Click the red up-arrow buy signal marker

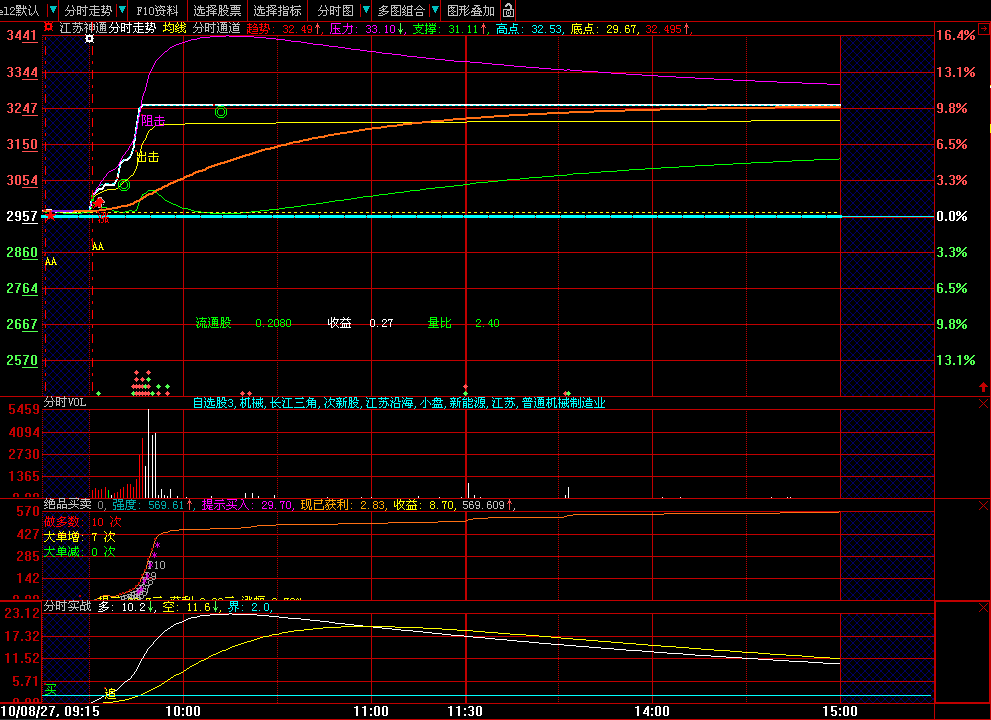99,203
